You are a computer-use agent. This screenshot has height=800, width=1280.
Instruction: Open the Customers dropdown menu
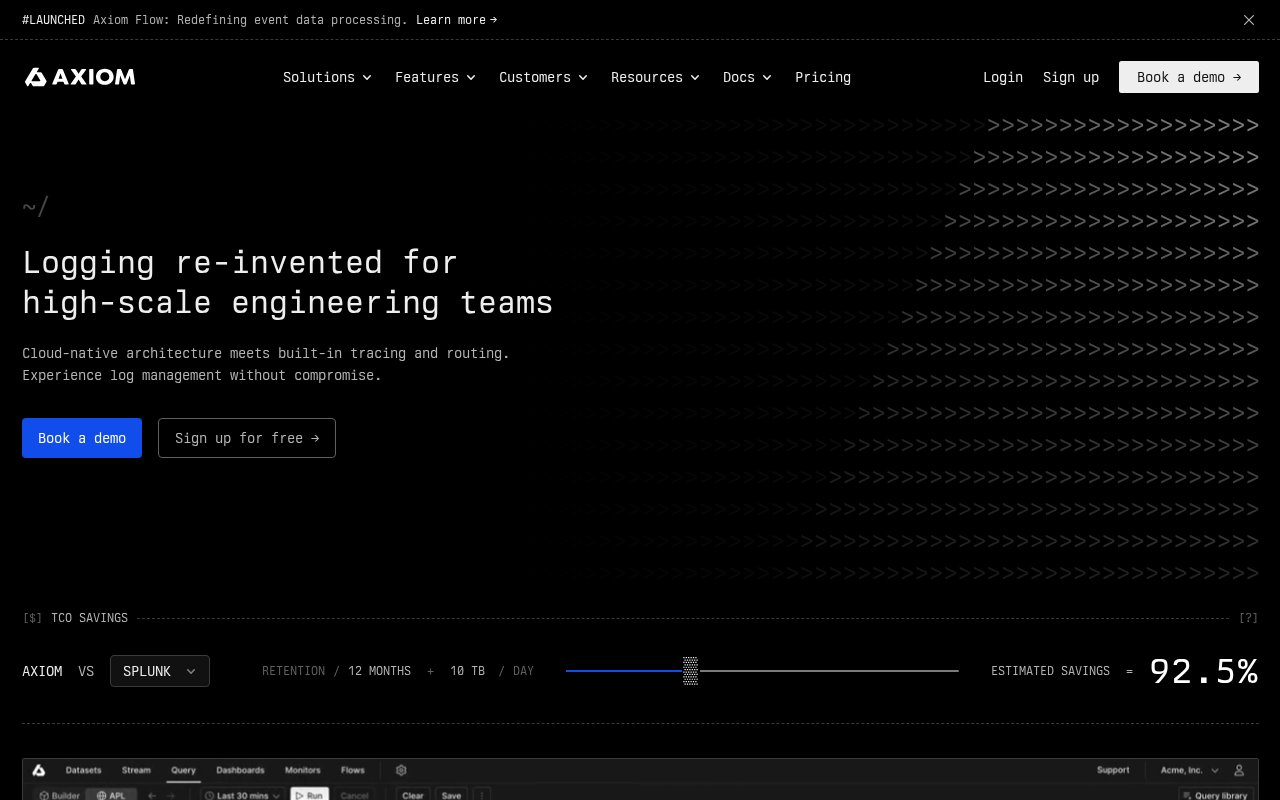[543, 77]
